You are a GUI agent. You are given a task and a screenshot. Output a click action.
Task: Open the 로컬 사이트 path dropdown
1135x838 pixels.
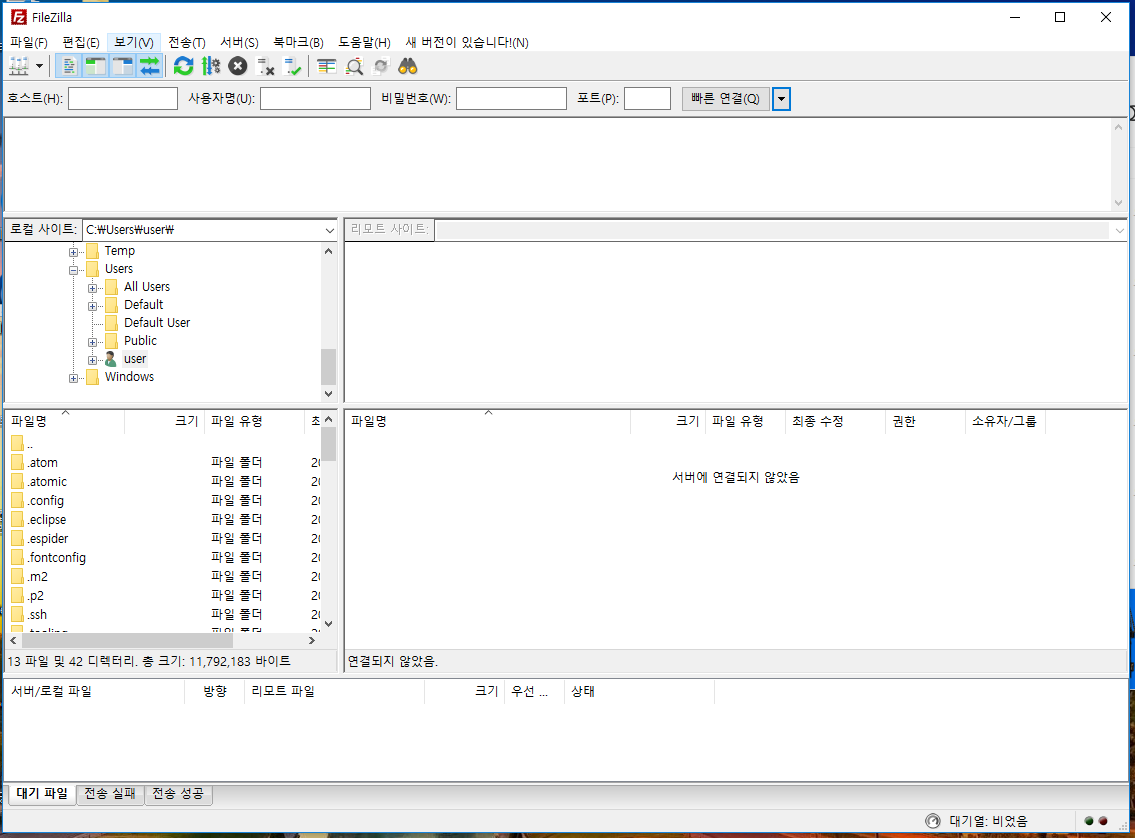tap(329, 230)
